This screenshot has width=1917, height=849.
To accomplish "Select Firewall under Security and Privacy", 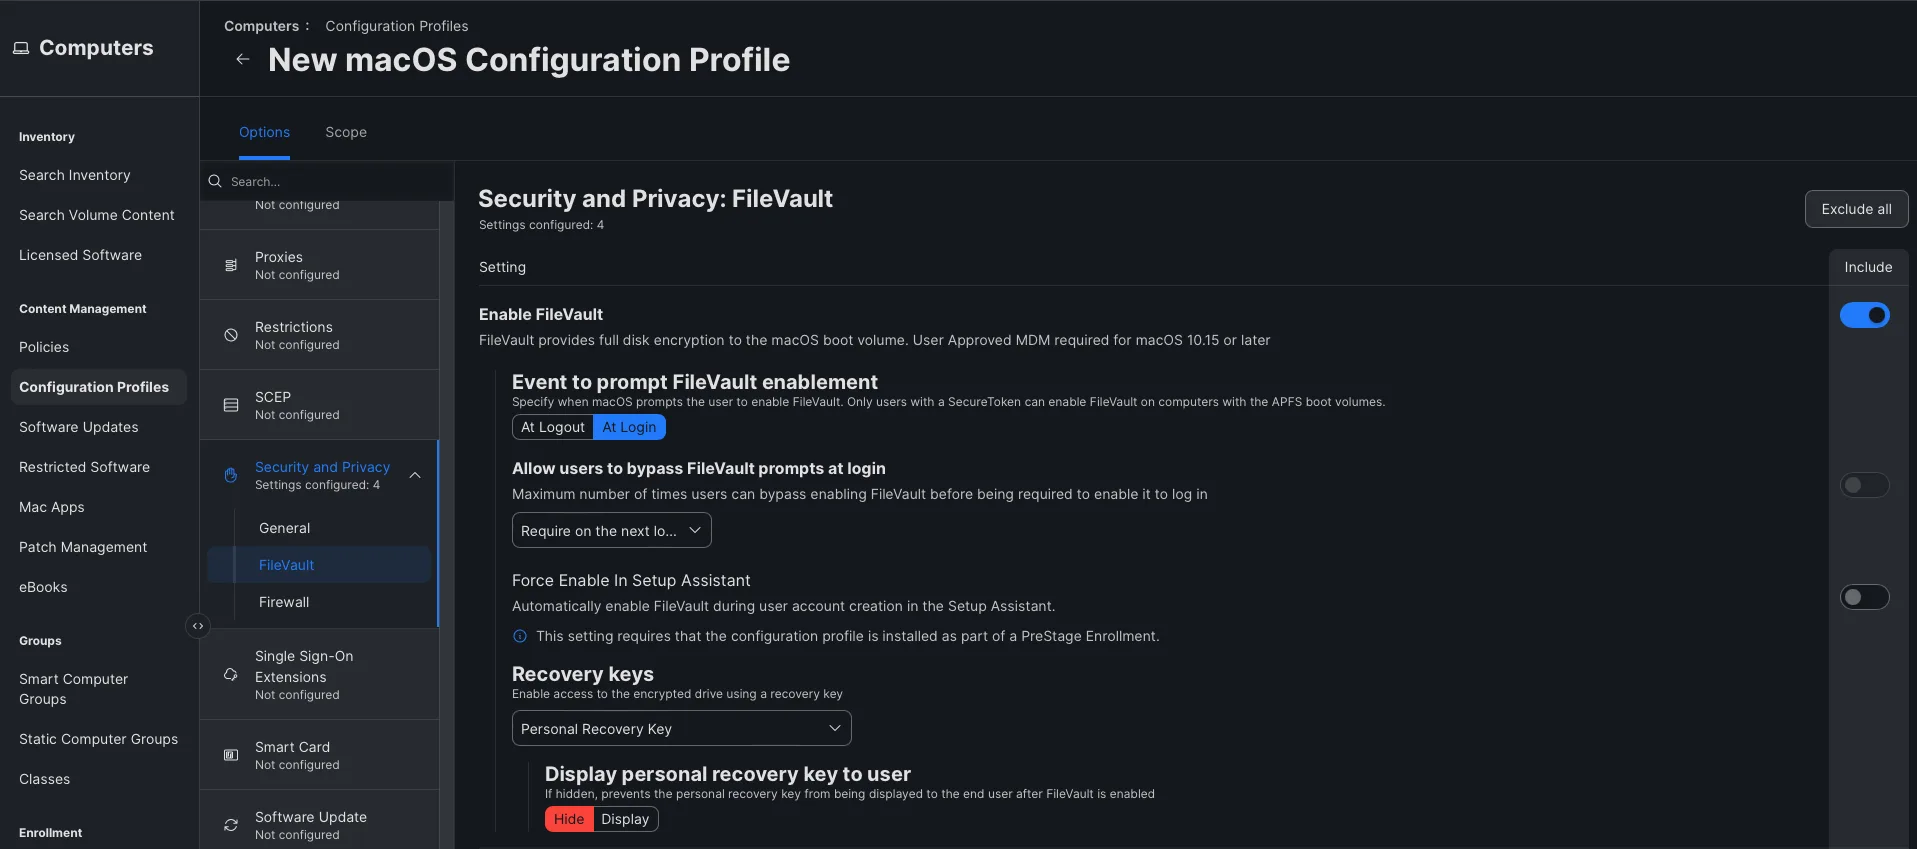I will pos(284,603).
